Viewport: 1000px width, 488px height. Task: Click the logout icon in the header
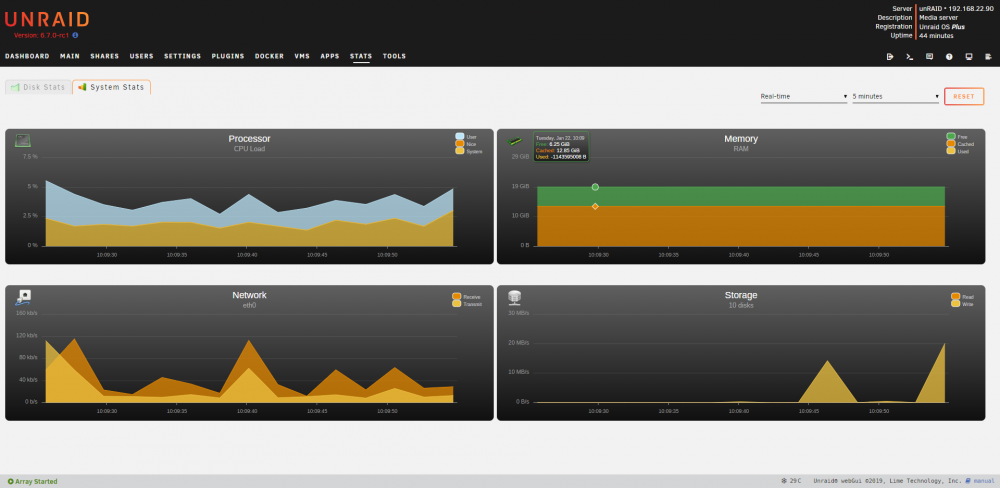[x=890, y=57]
